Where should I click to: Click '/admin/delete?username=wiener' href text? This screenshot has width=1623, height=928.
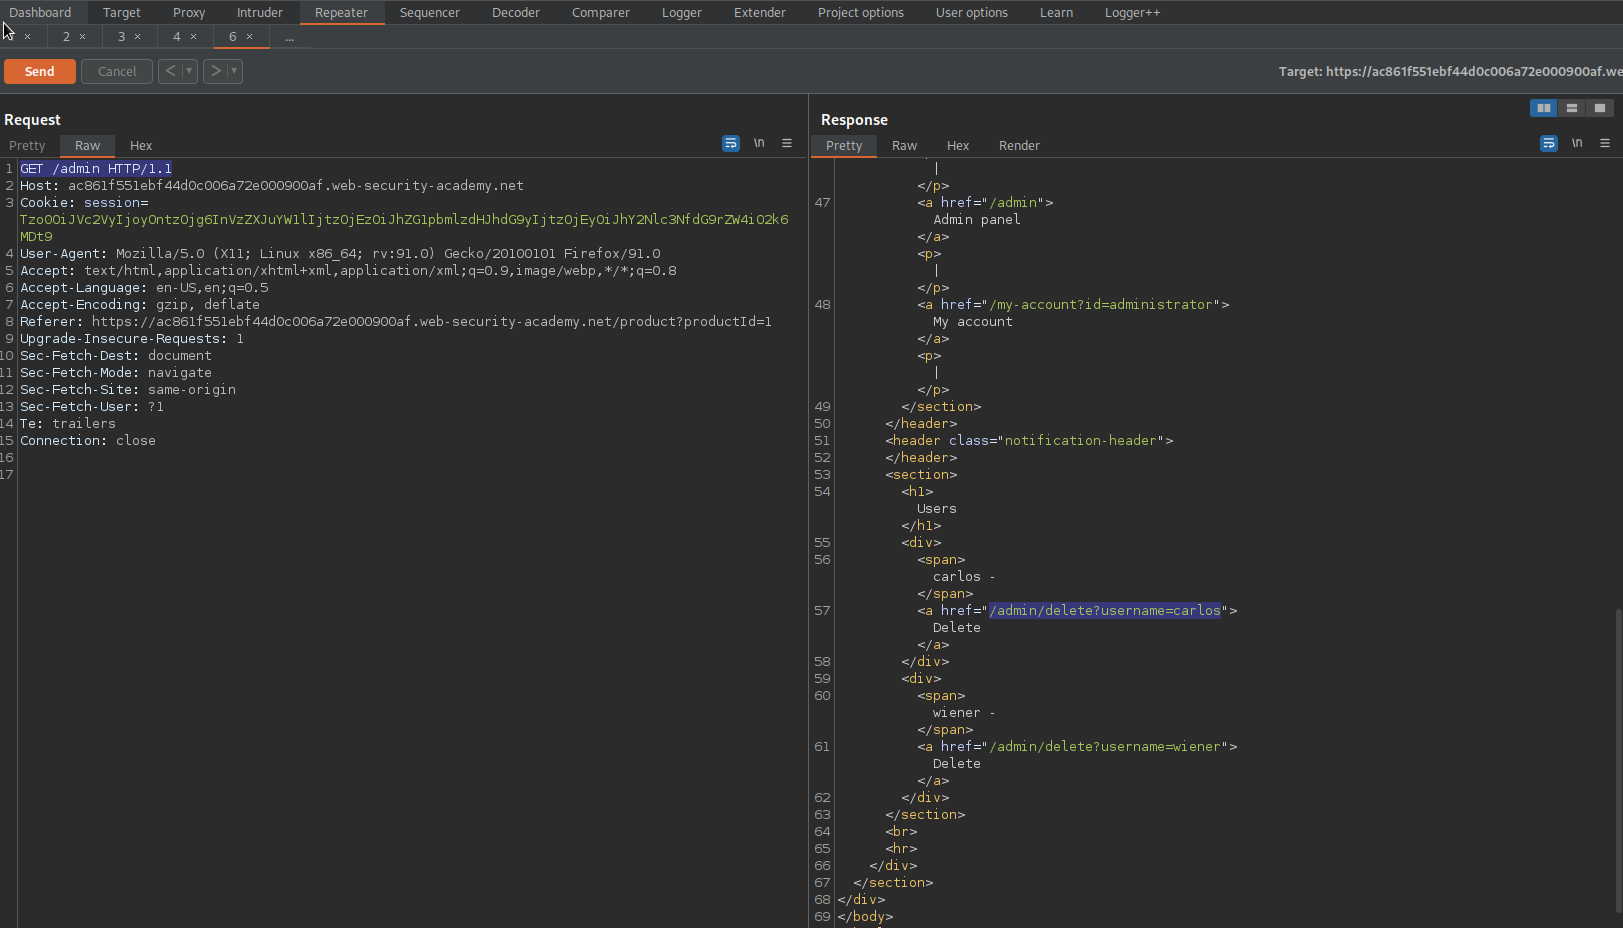[1105, 746]
